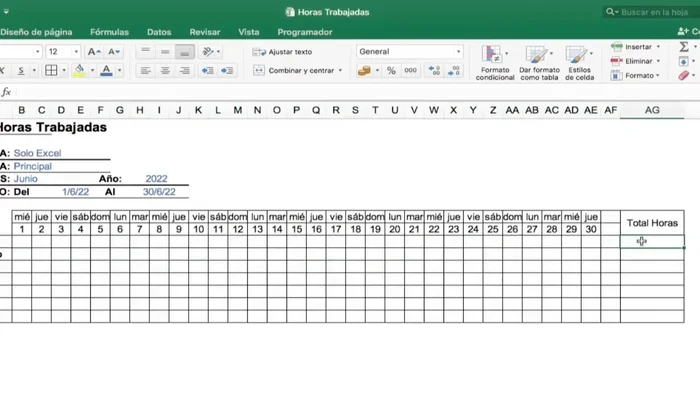The width and height of the screenshot is (700, 403).
Task: Apply thousands separator 000 style
Action: 410,71
